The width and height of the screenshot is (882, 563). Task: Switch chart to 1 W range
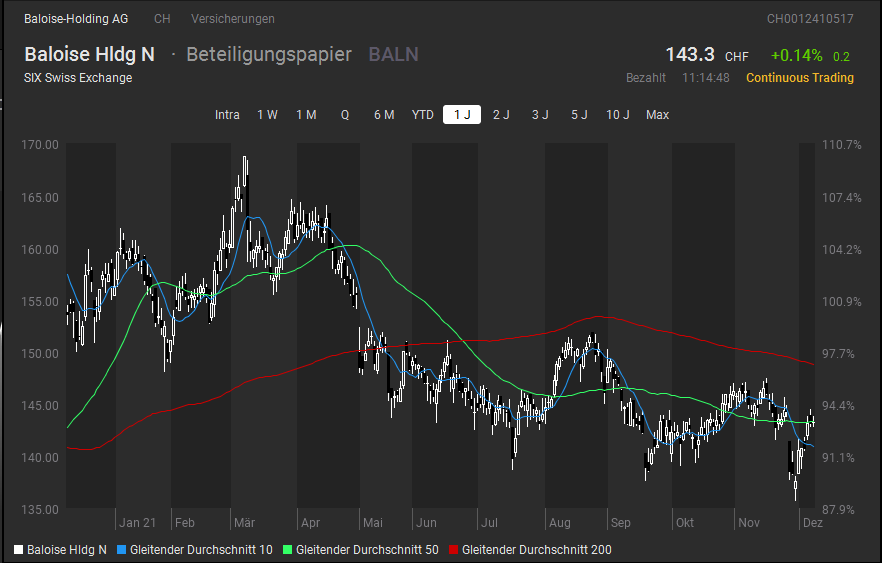267,115
